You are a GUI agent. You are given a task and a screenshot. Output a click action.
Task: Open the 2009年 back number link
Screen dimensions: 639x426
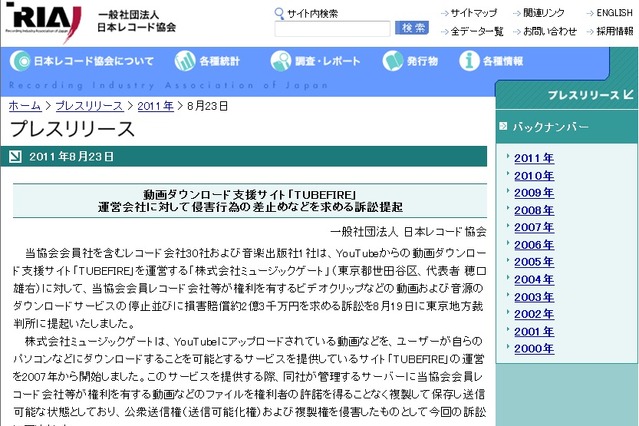click(x=534, y=193)
